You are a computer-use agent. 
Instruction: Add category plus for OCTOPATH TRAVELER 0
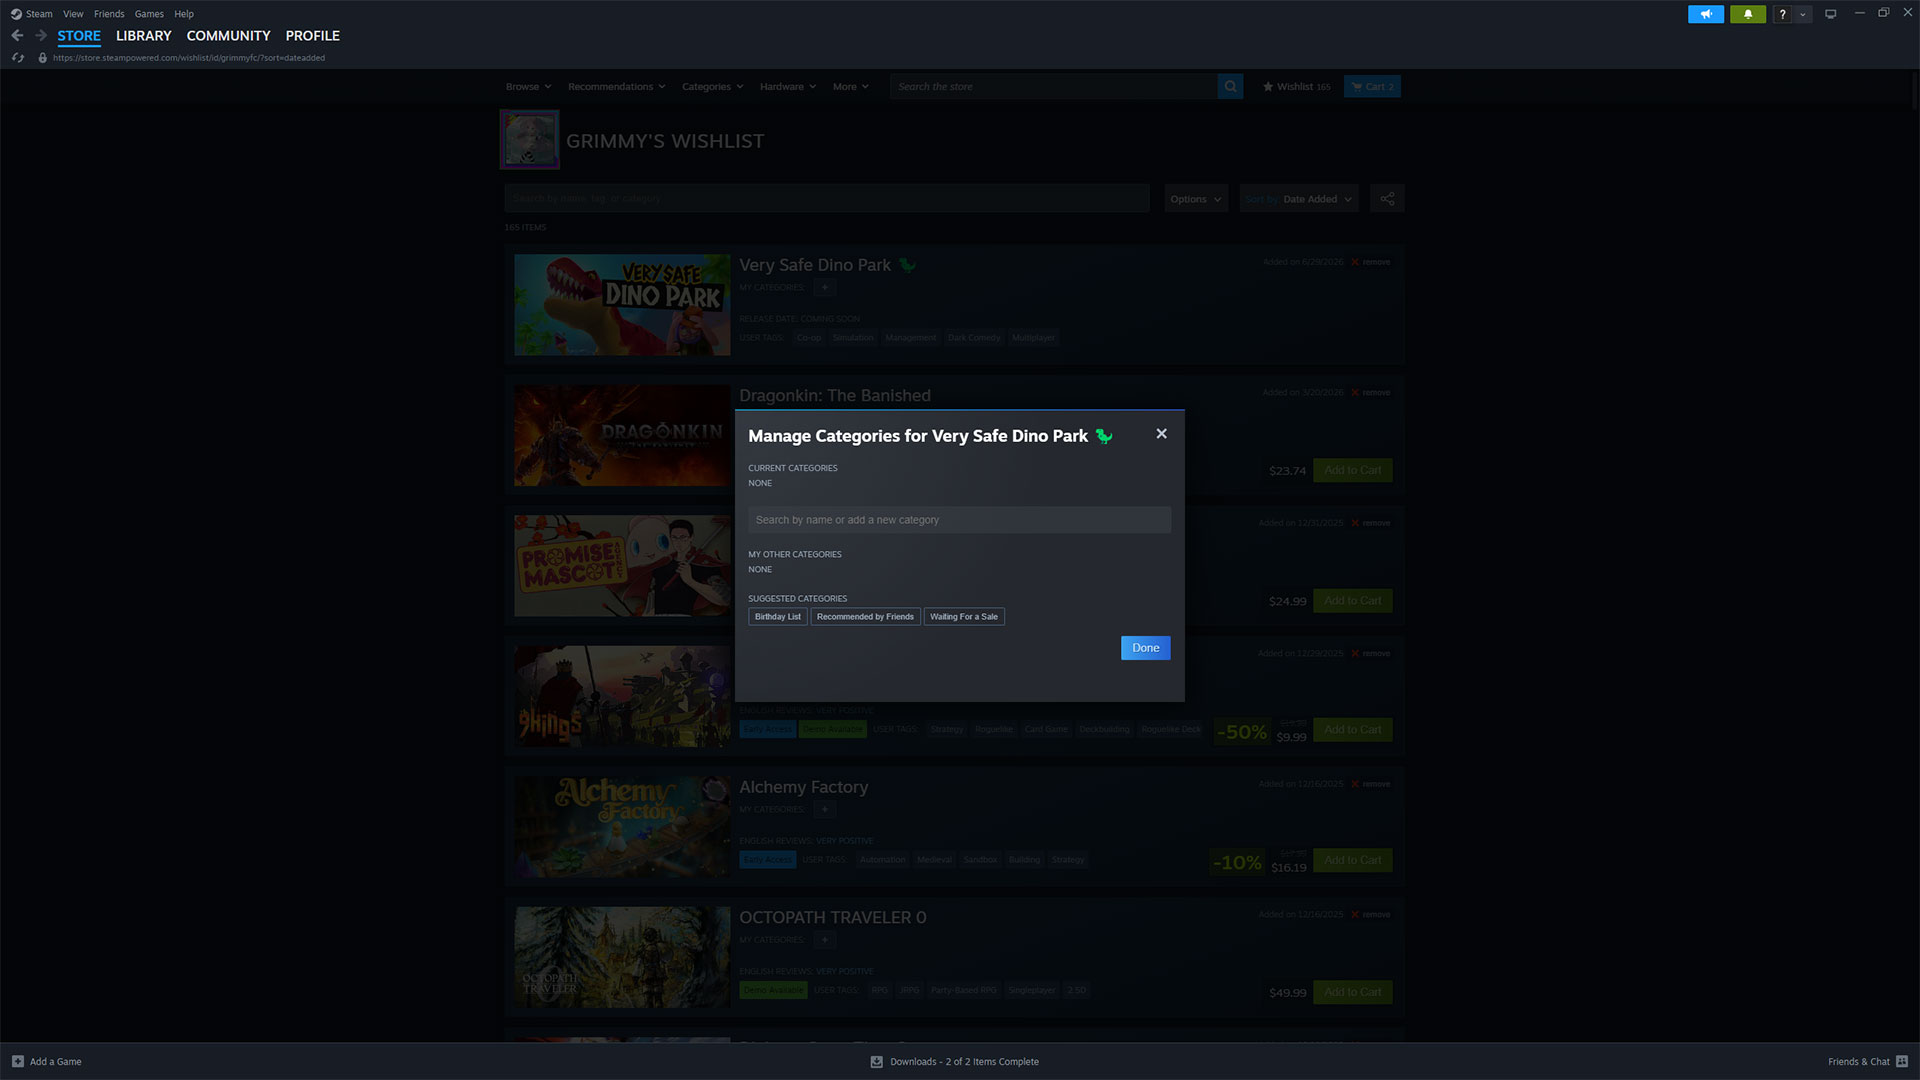coord(824,940)
